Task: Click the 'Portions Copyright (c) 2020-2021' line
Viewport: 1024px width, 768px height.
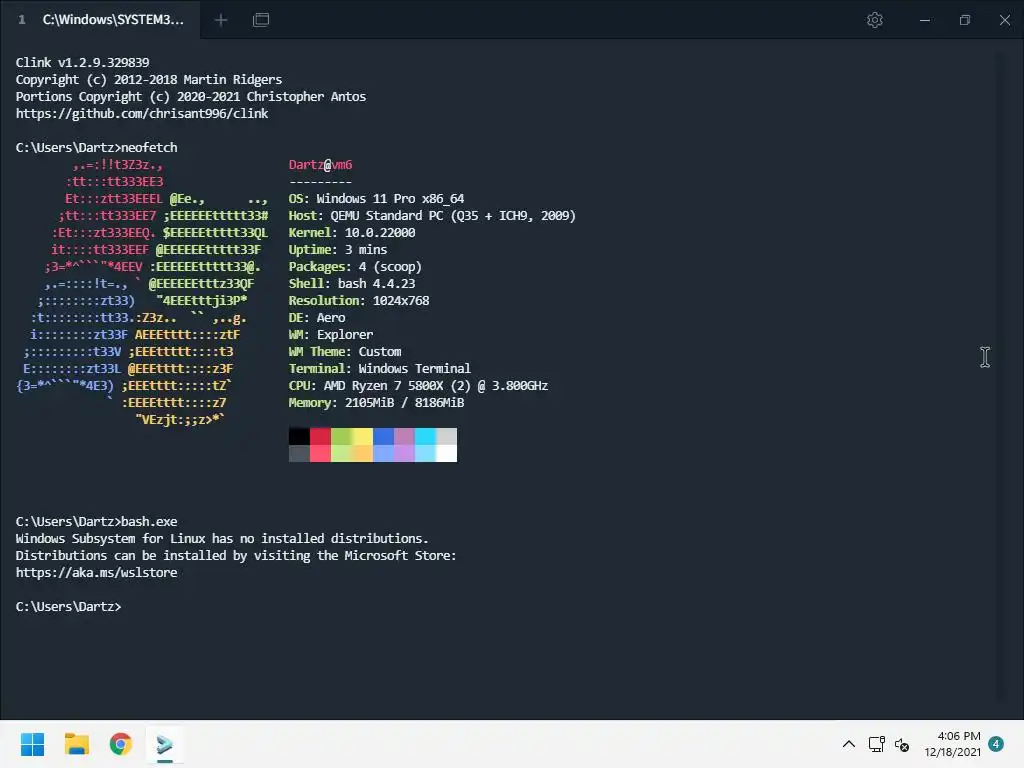Action: (x=191, y=97)
